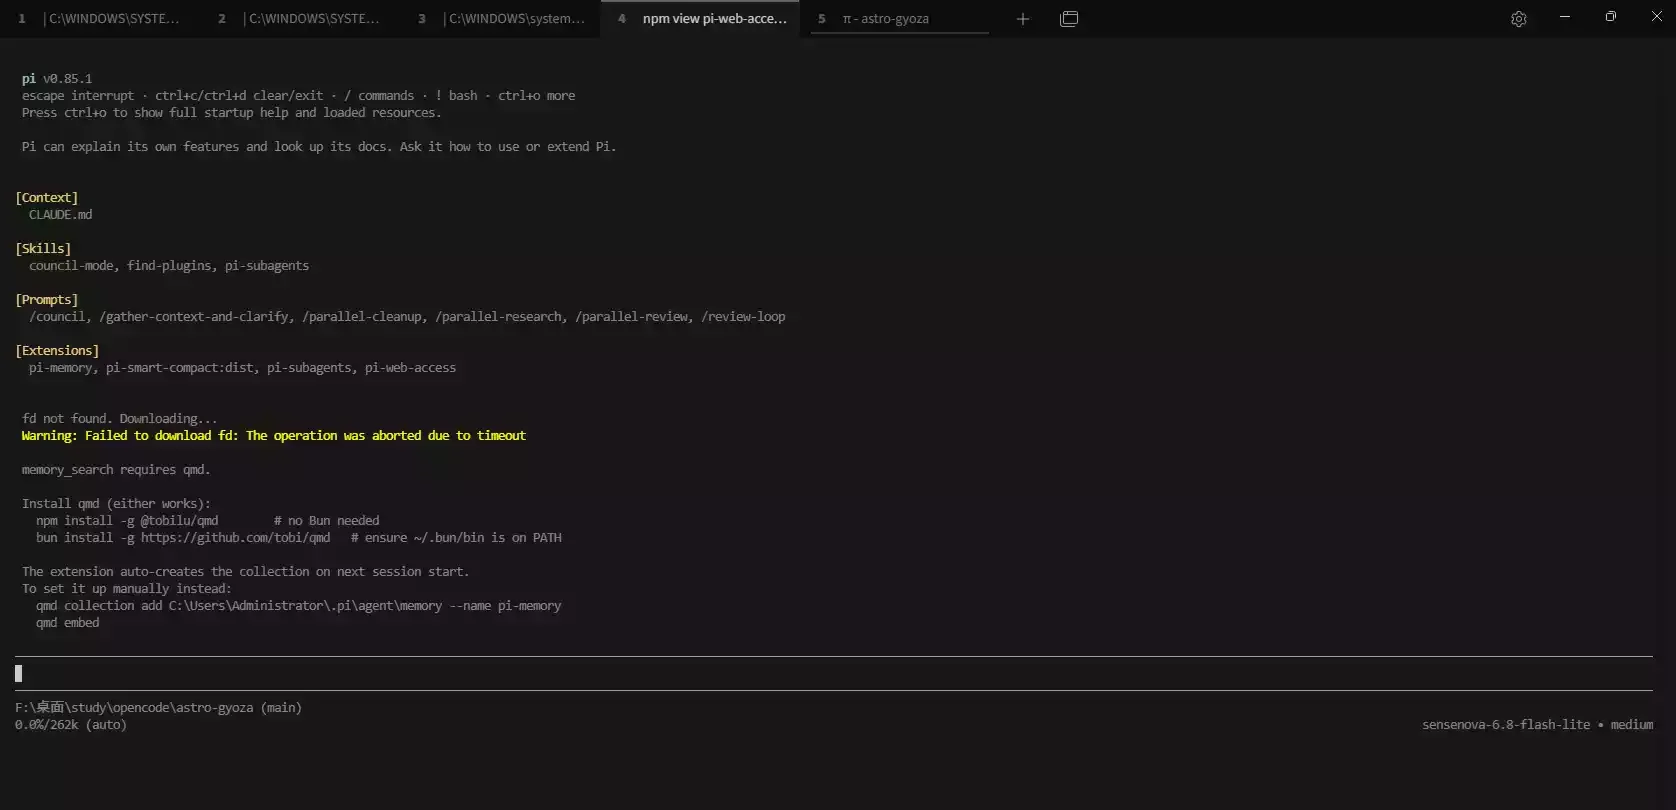The image size is (1676, 810).
Task: Click the [Prompts] section heading
Action: [x=47, y=300]
